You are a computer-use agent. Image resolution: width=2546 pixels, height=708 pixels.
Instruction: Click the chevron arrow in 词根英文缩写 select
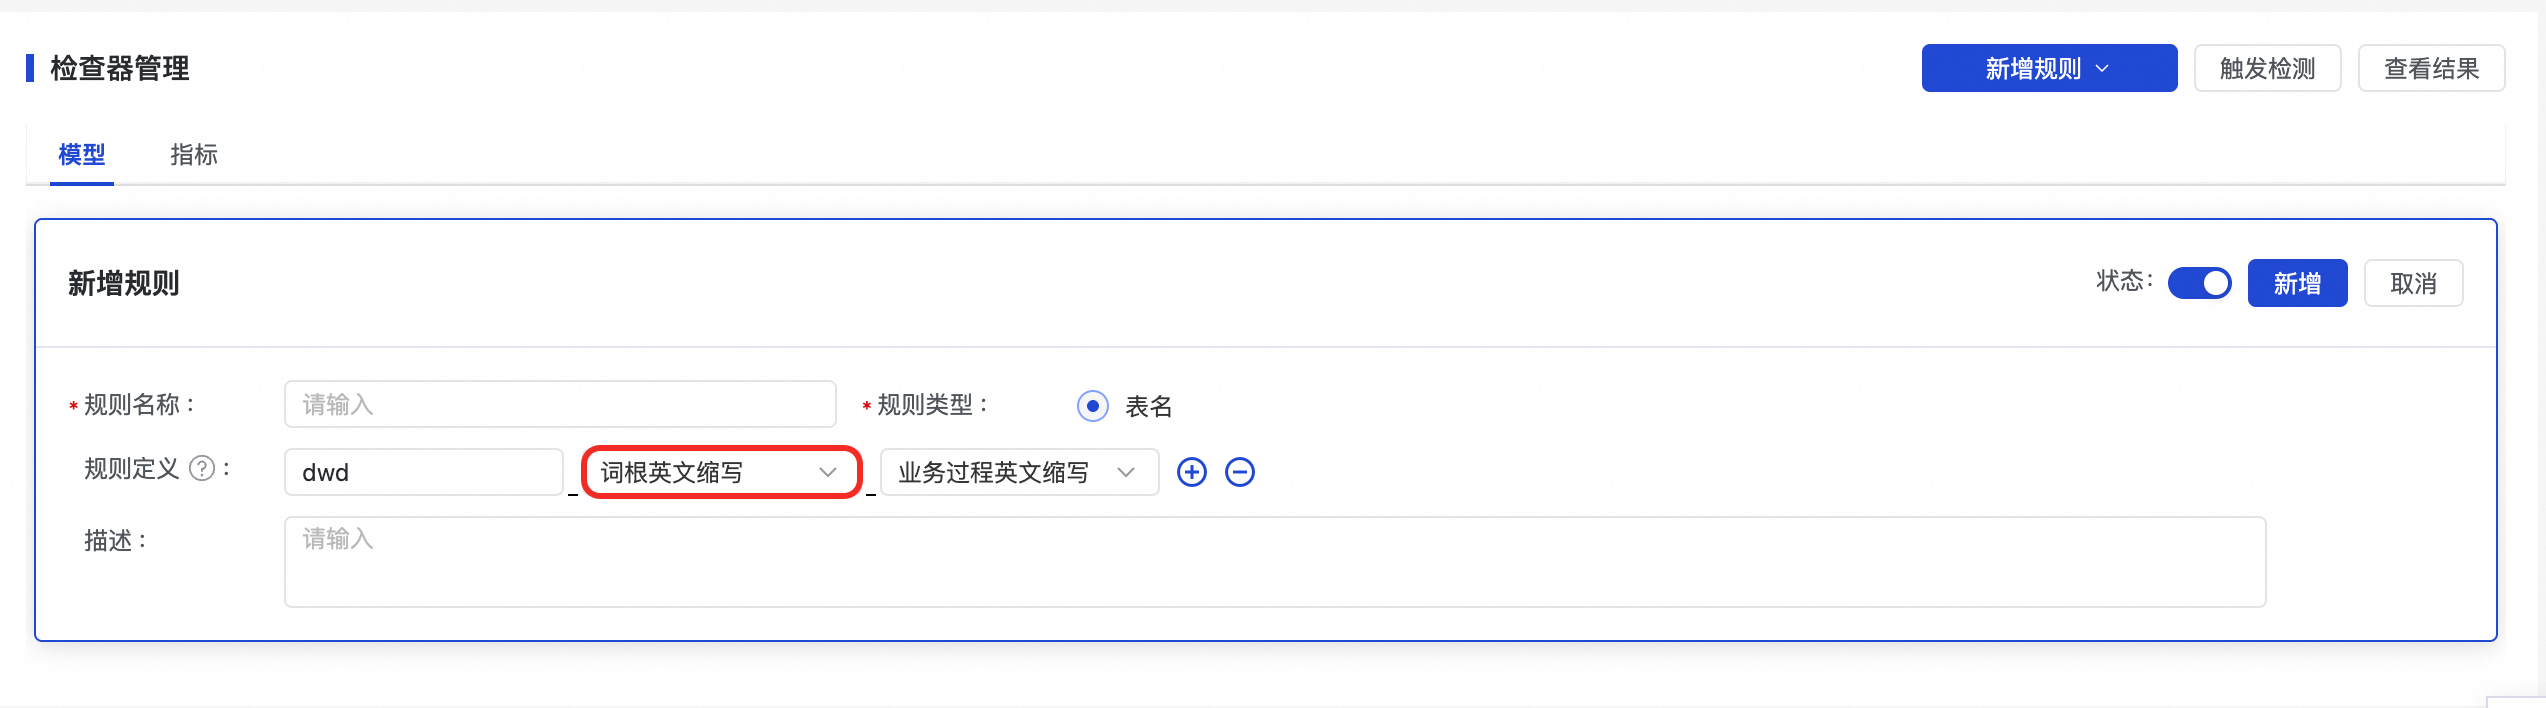[827, 472]
